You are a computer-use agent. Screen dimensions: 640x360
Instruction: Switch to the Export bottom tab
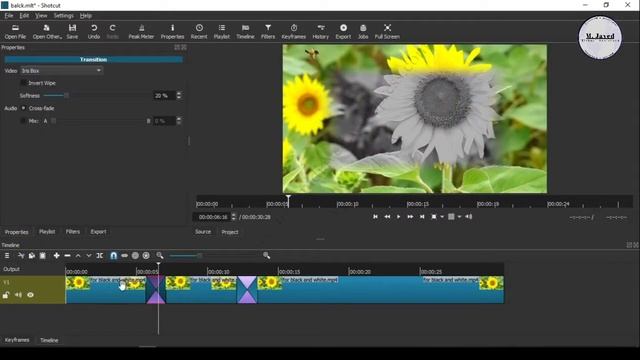point(98,231)
